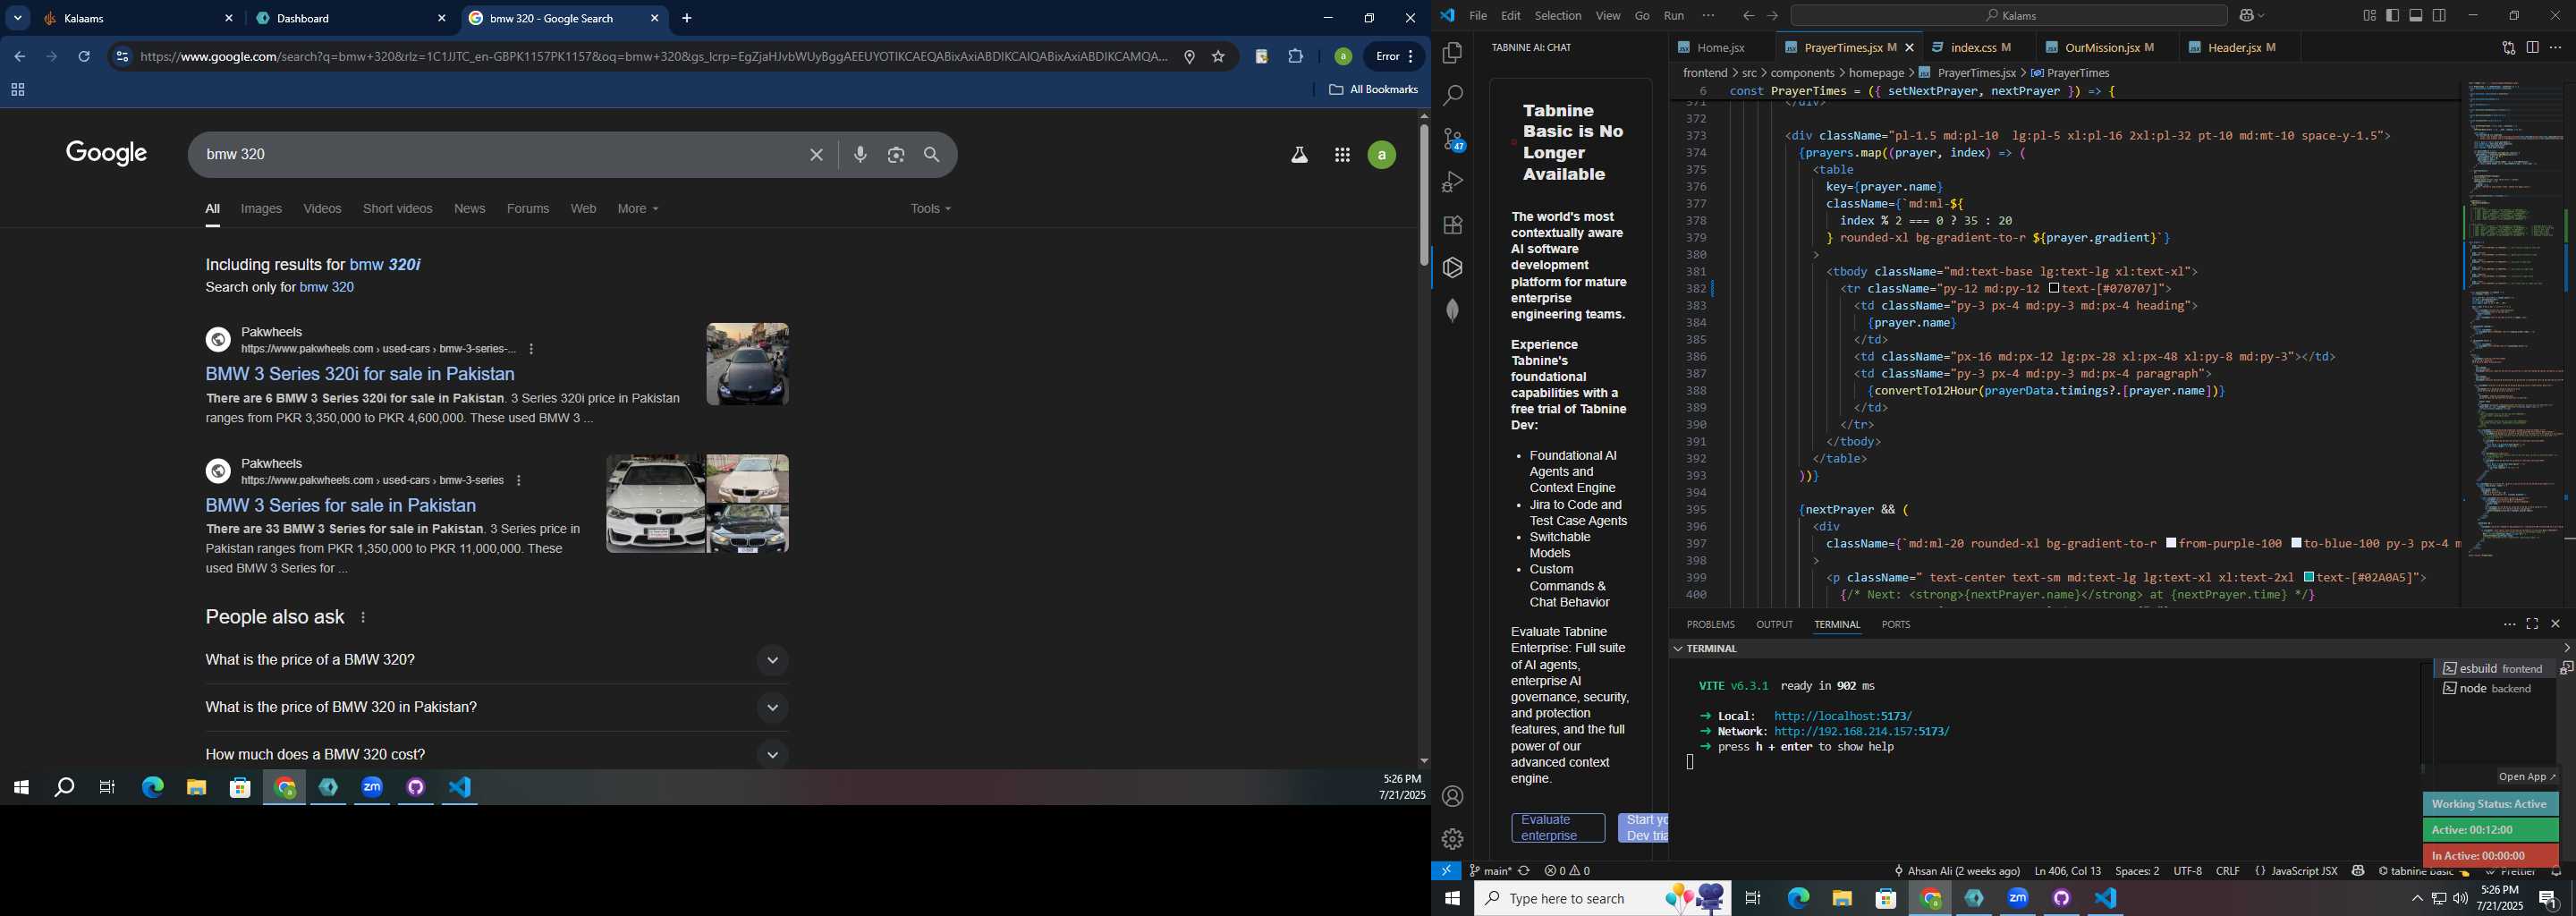Click the remote window icon in status bar

point(1446,871)
